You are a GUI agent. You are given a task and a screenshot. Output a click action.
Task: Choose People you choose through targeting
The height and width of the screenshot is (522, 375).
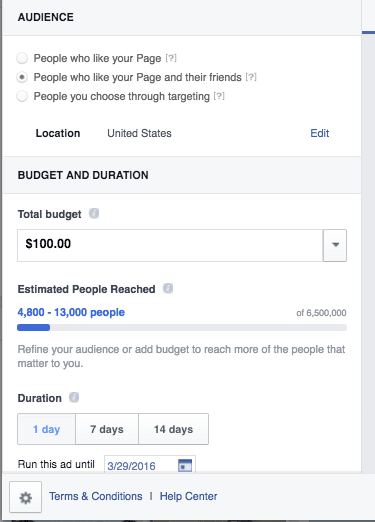[22, 96]
